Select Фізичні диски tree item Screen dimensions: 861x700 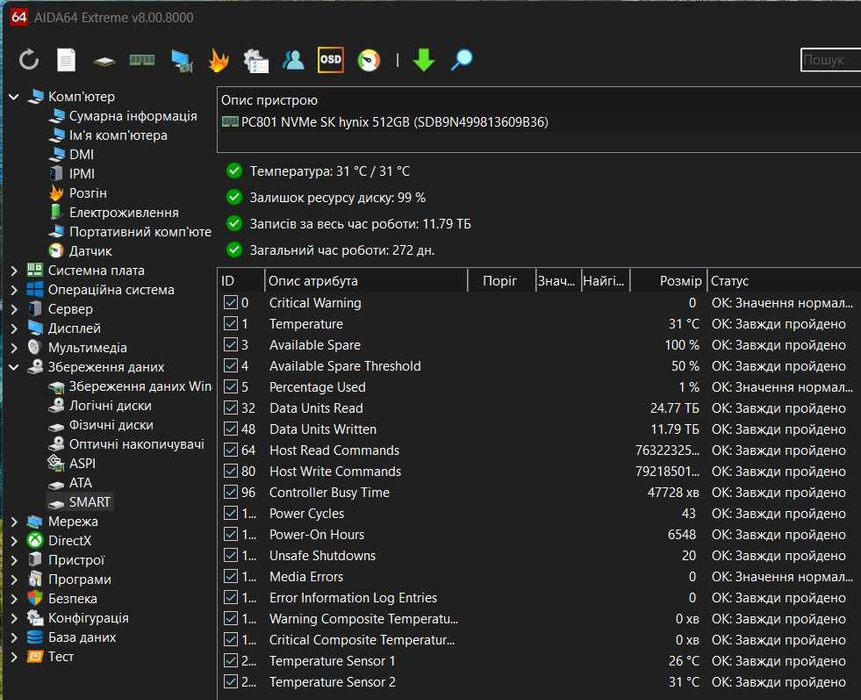point(111,425)
